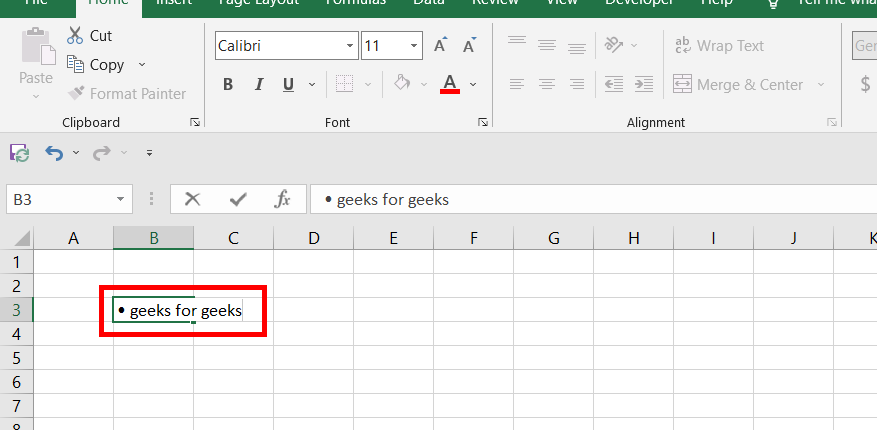The image size is (877, 430).
Task: Open the Paste options dropdown arrow
Action: coord(36,96)
